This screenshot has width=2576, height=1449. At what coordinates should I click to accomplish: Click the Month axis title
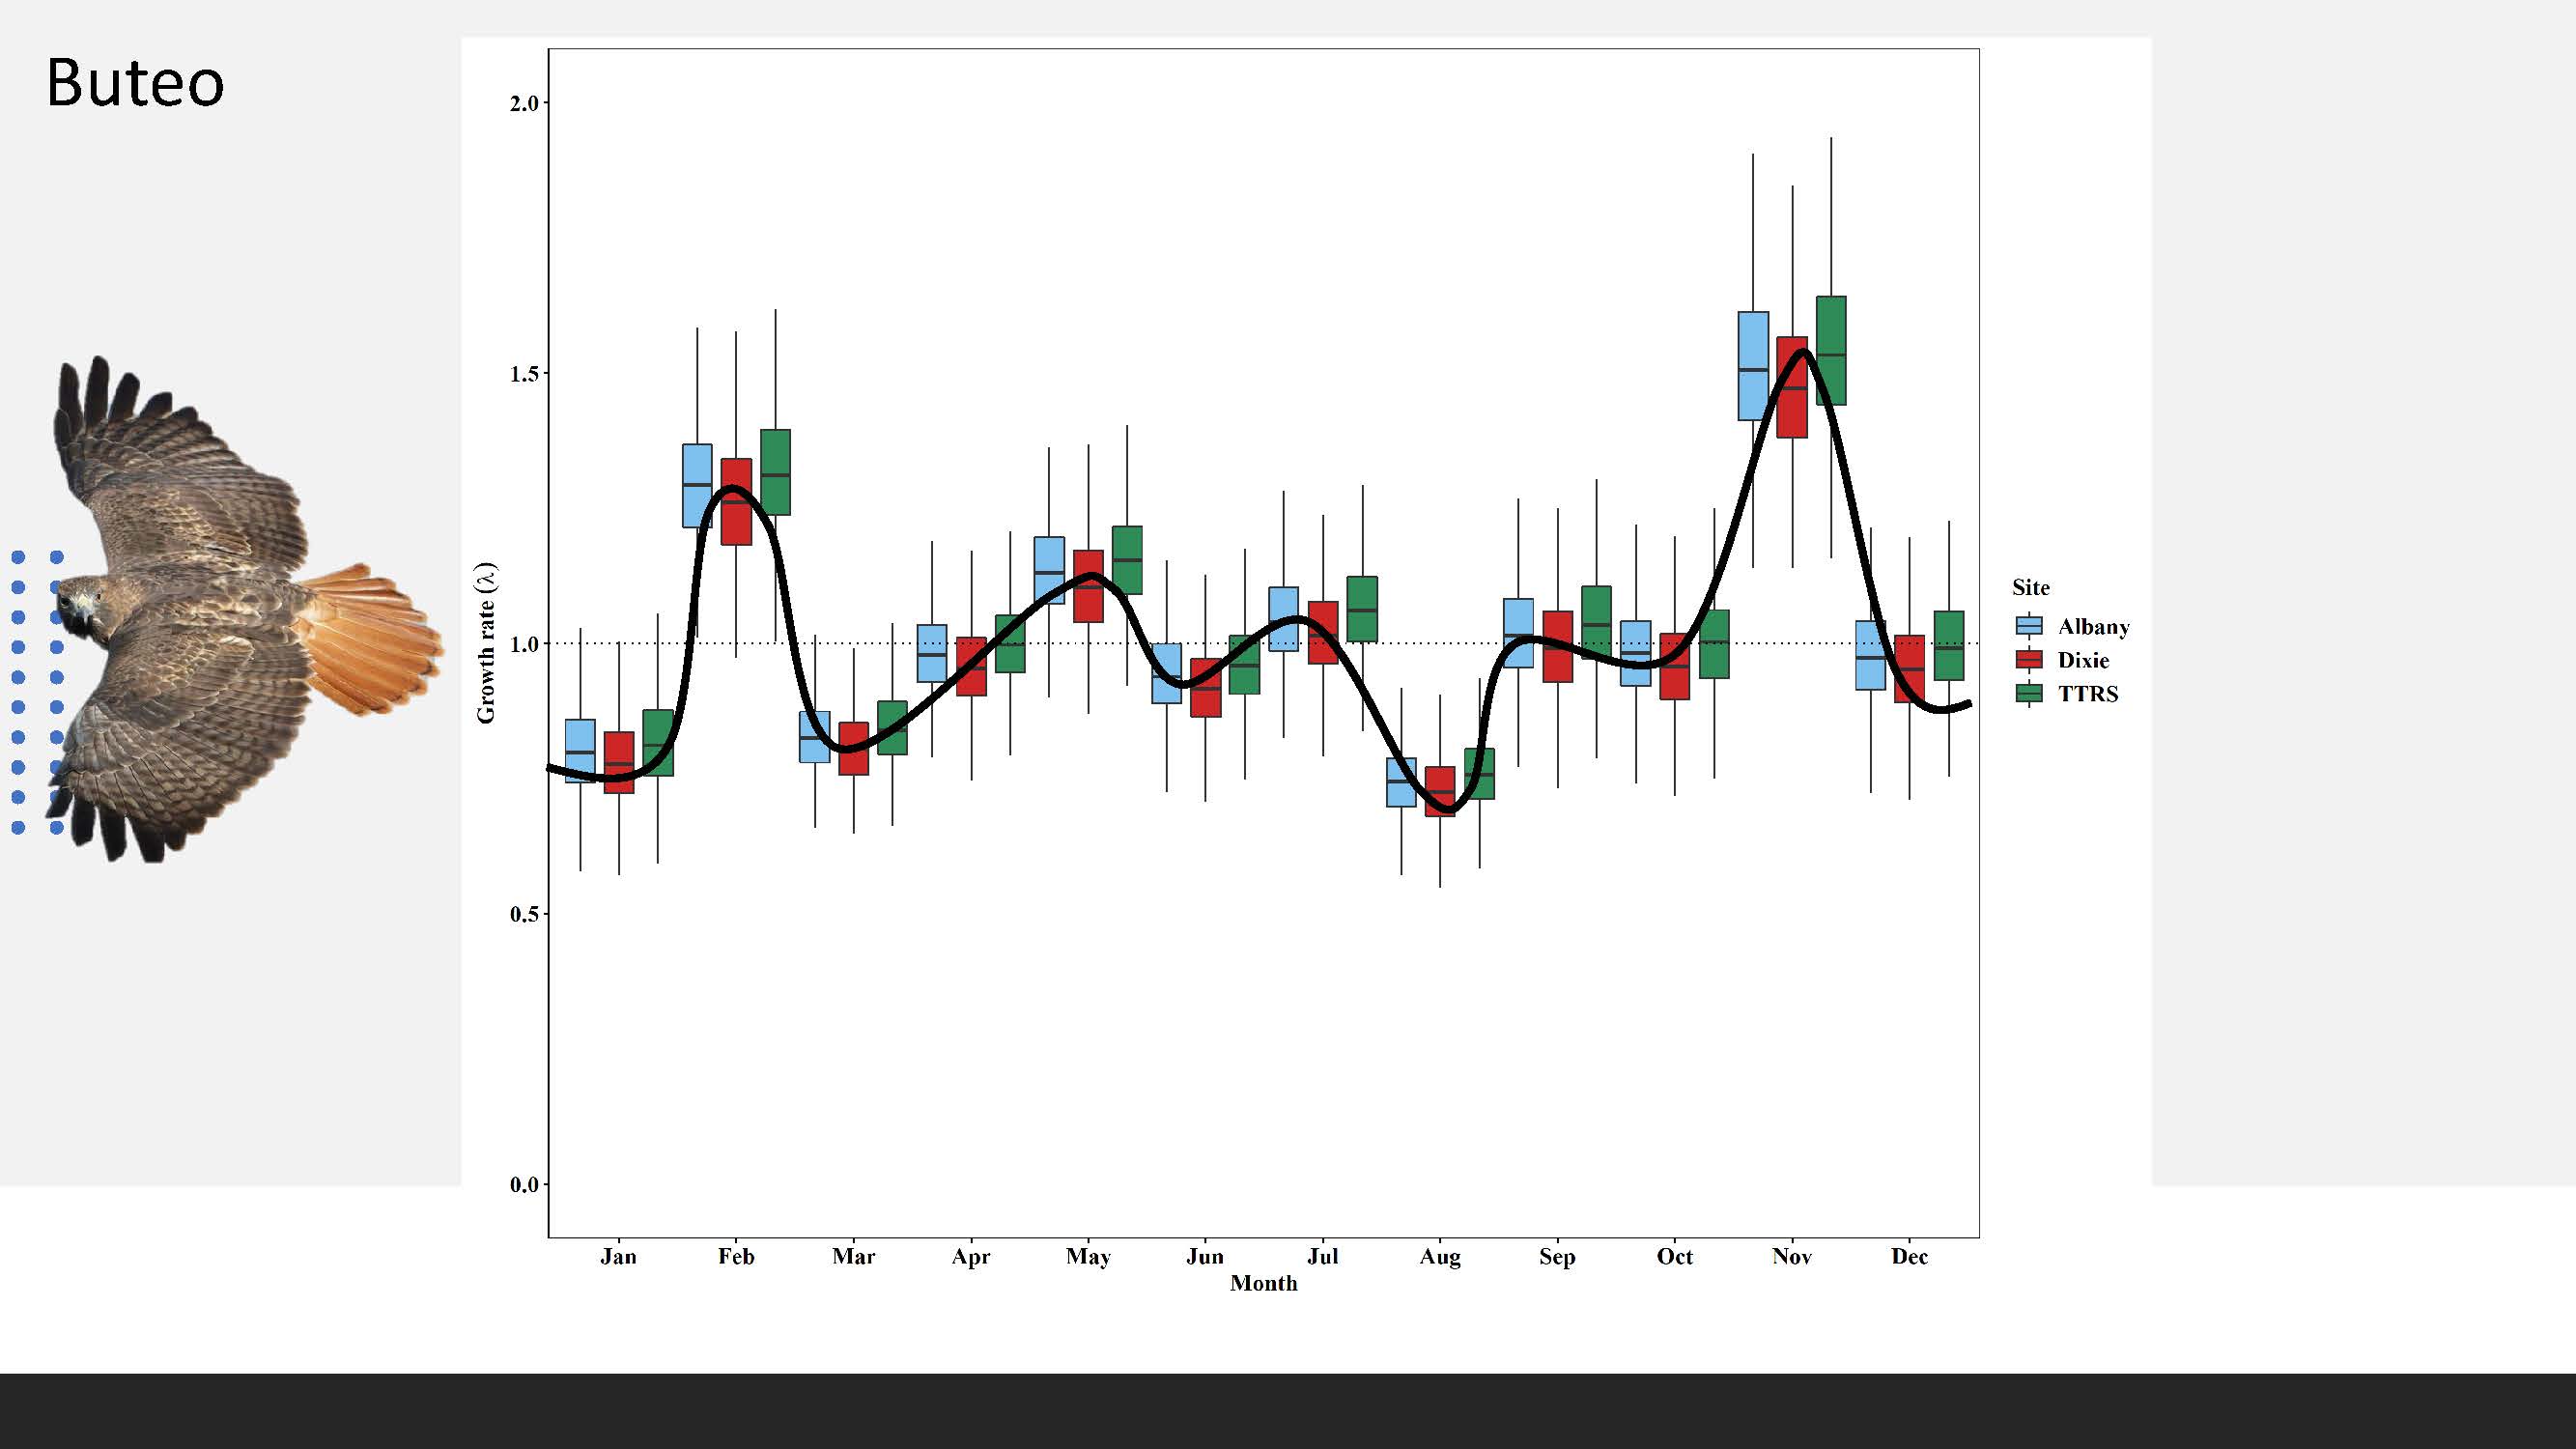point(1263,1284)
